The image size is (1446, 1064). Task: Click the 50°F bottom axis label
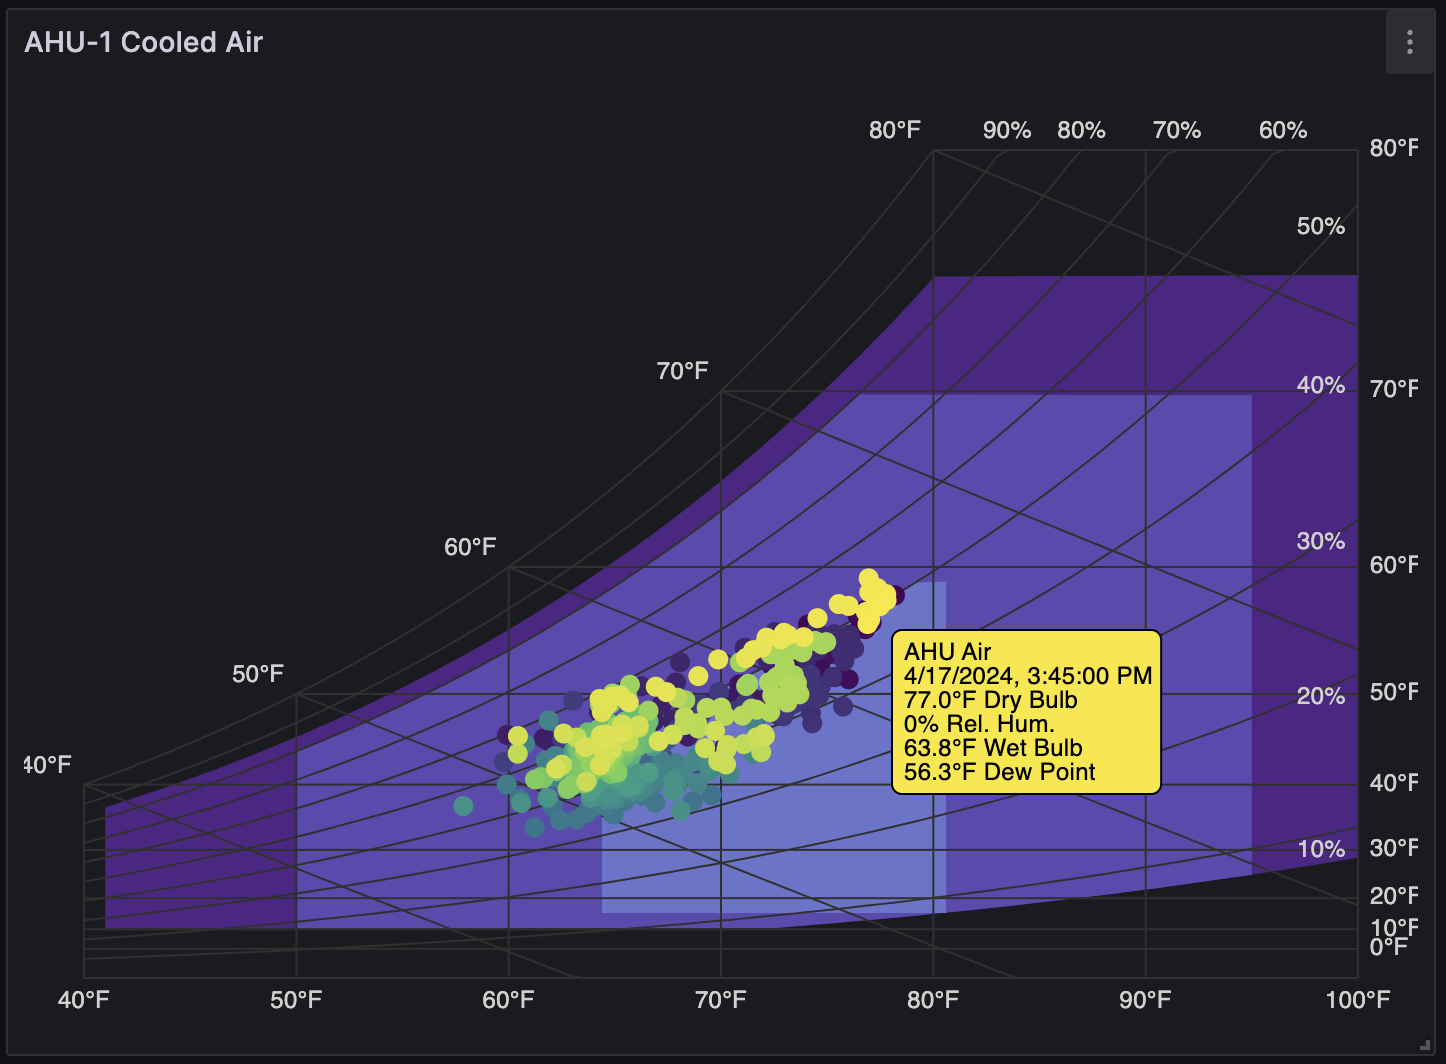pyautogui.click(x=296, y=1000)
